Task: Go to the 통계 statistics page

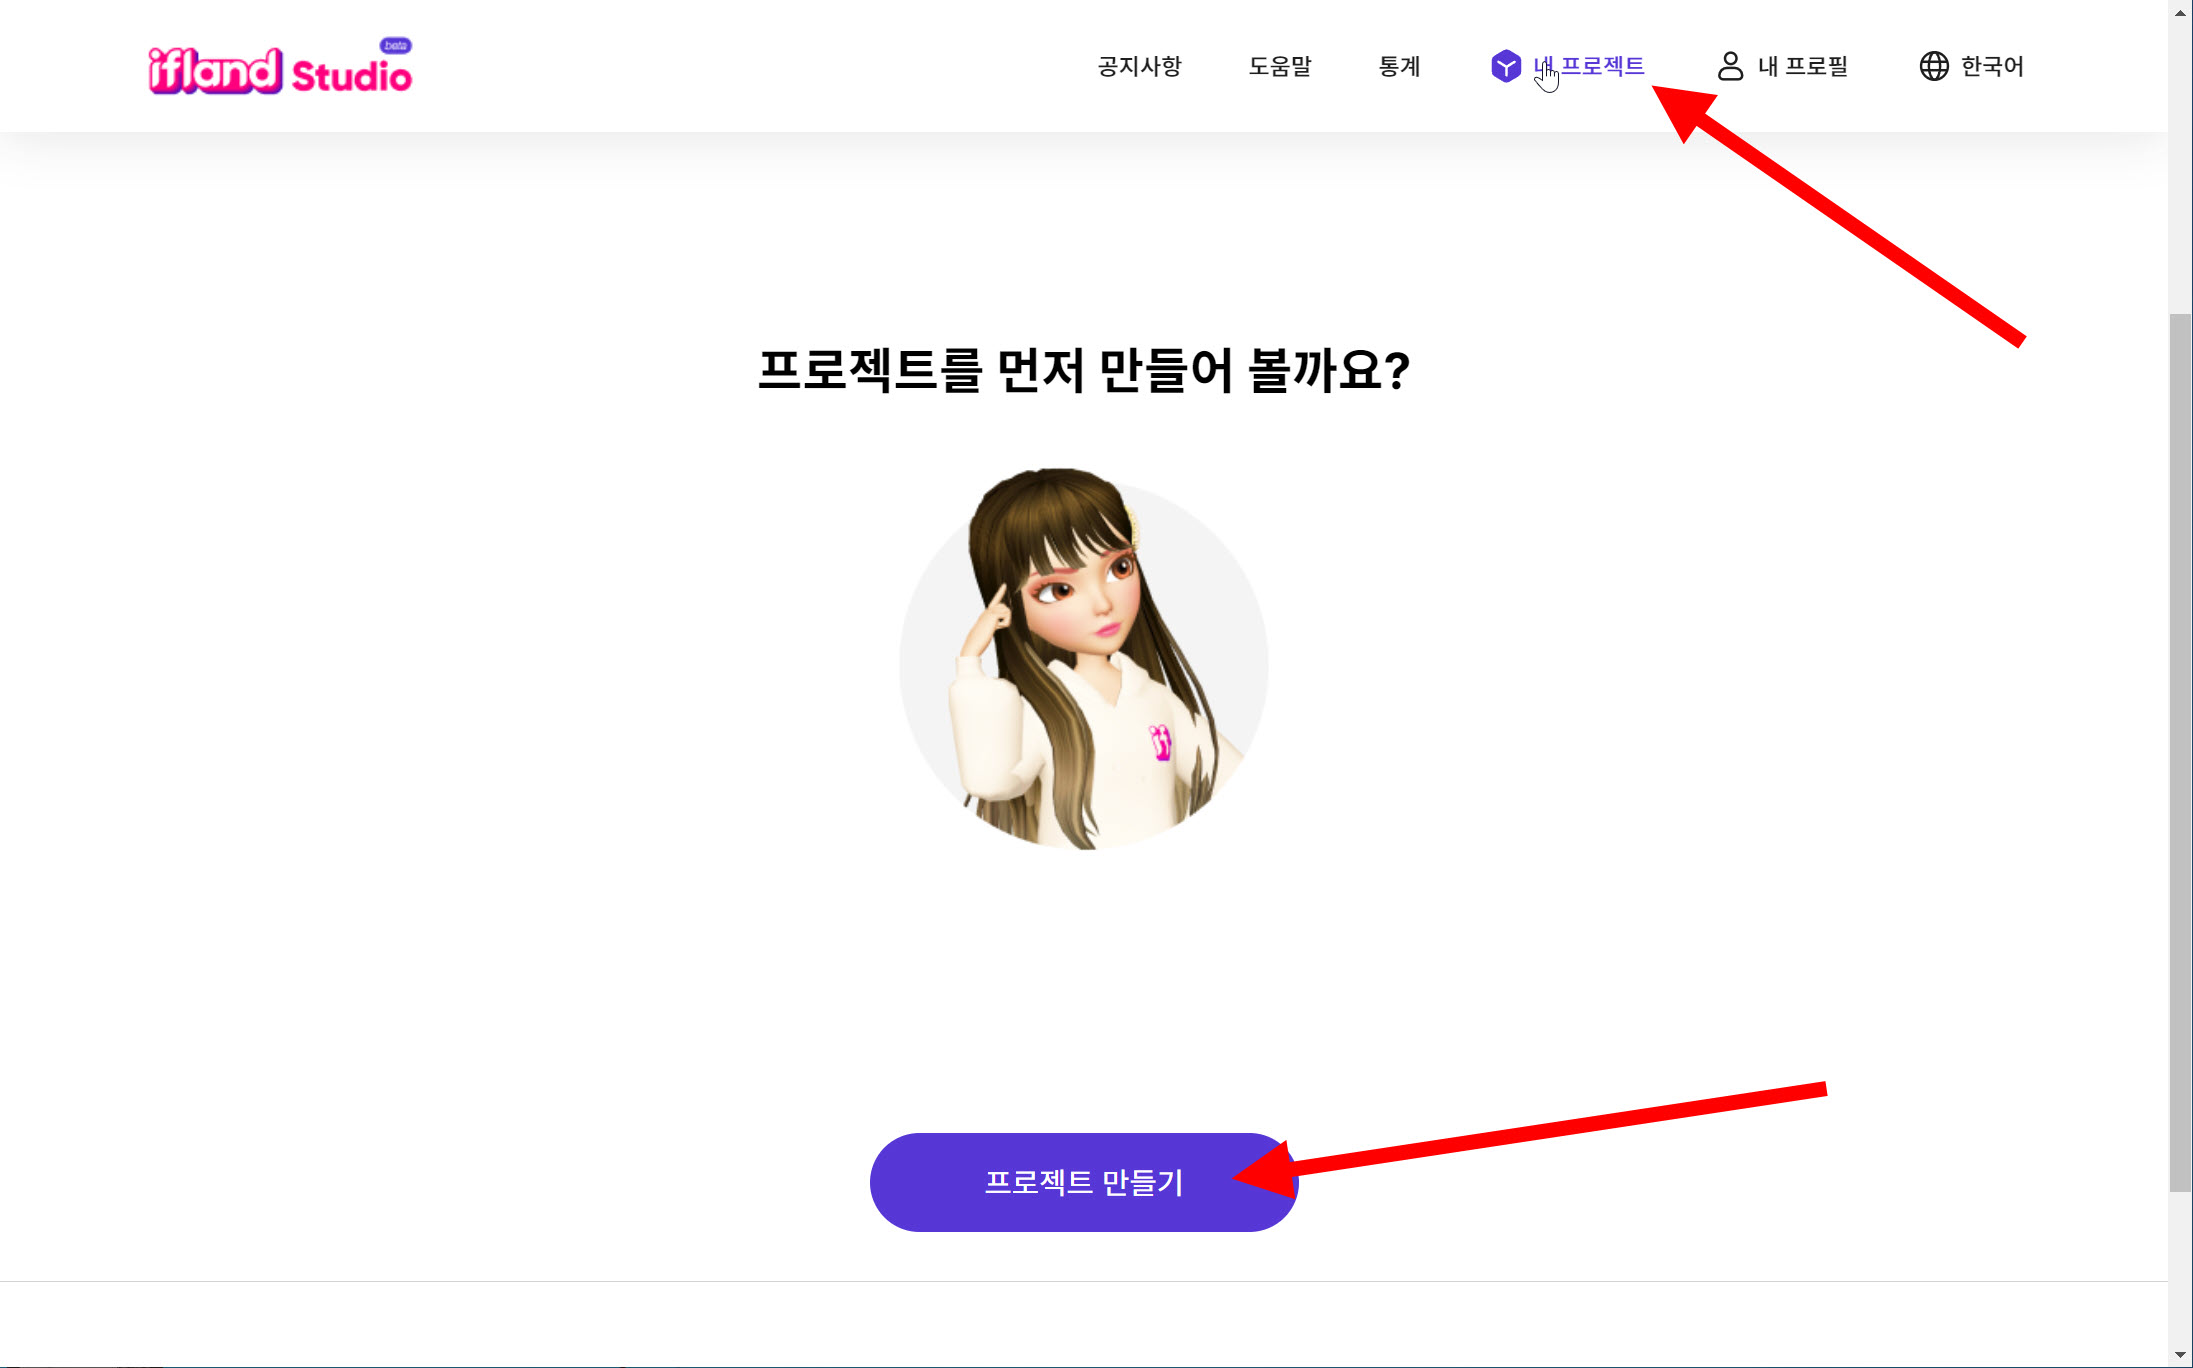Action: tap(1399, 66)
